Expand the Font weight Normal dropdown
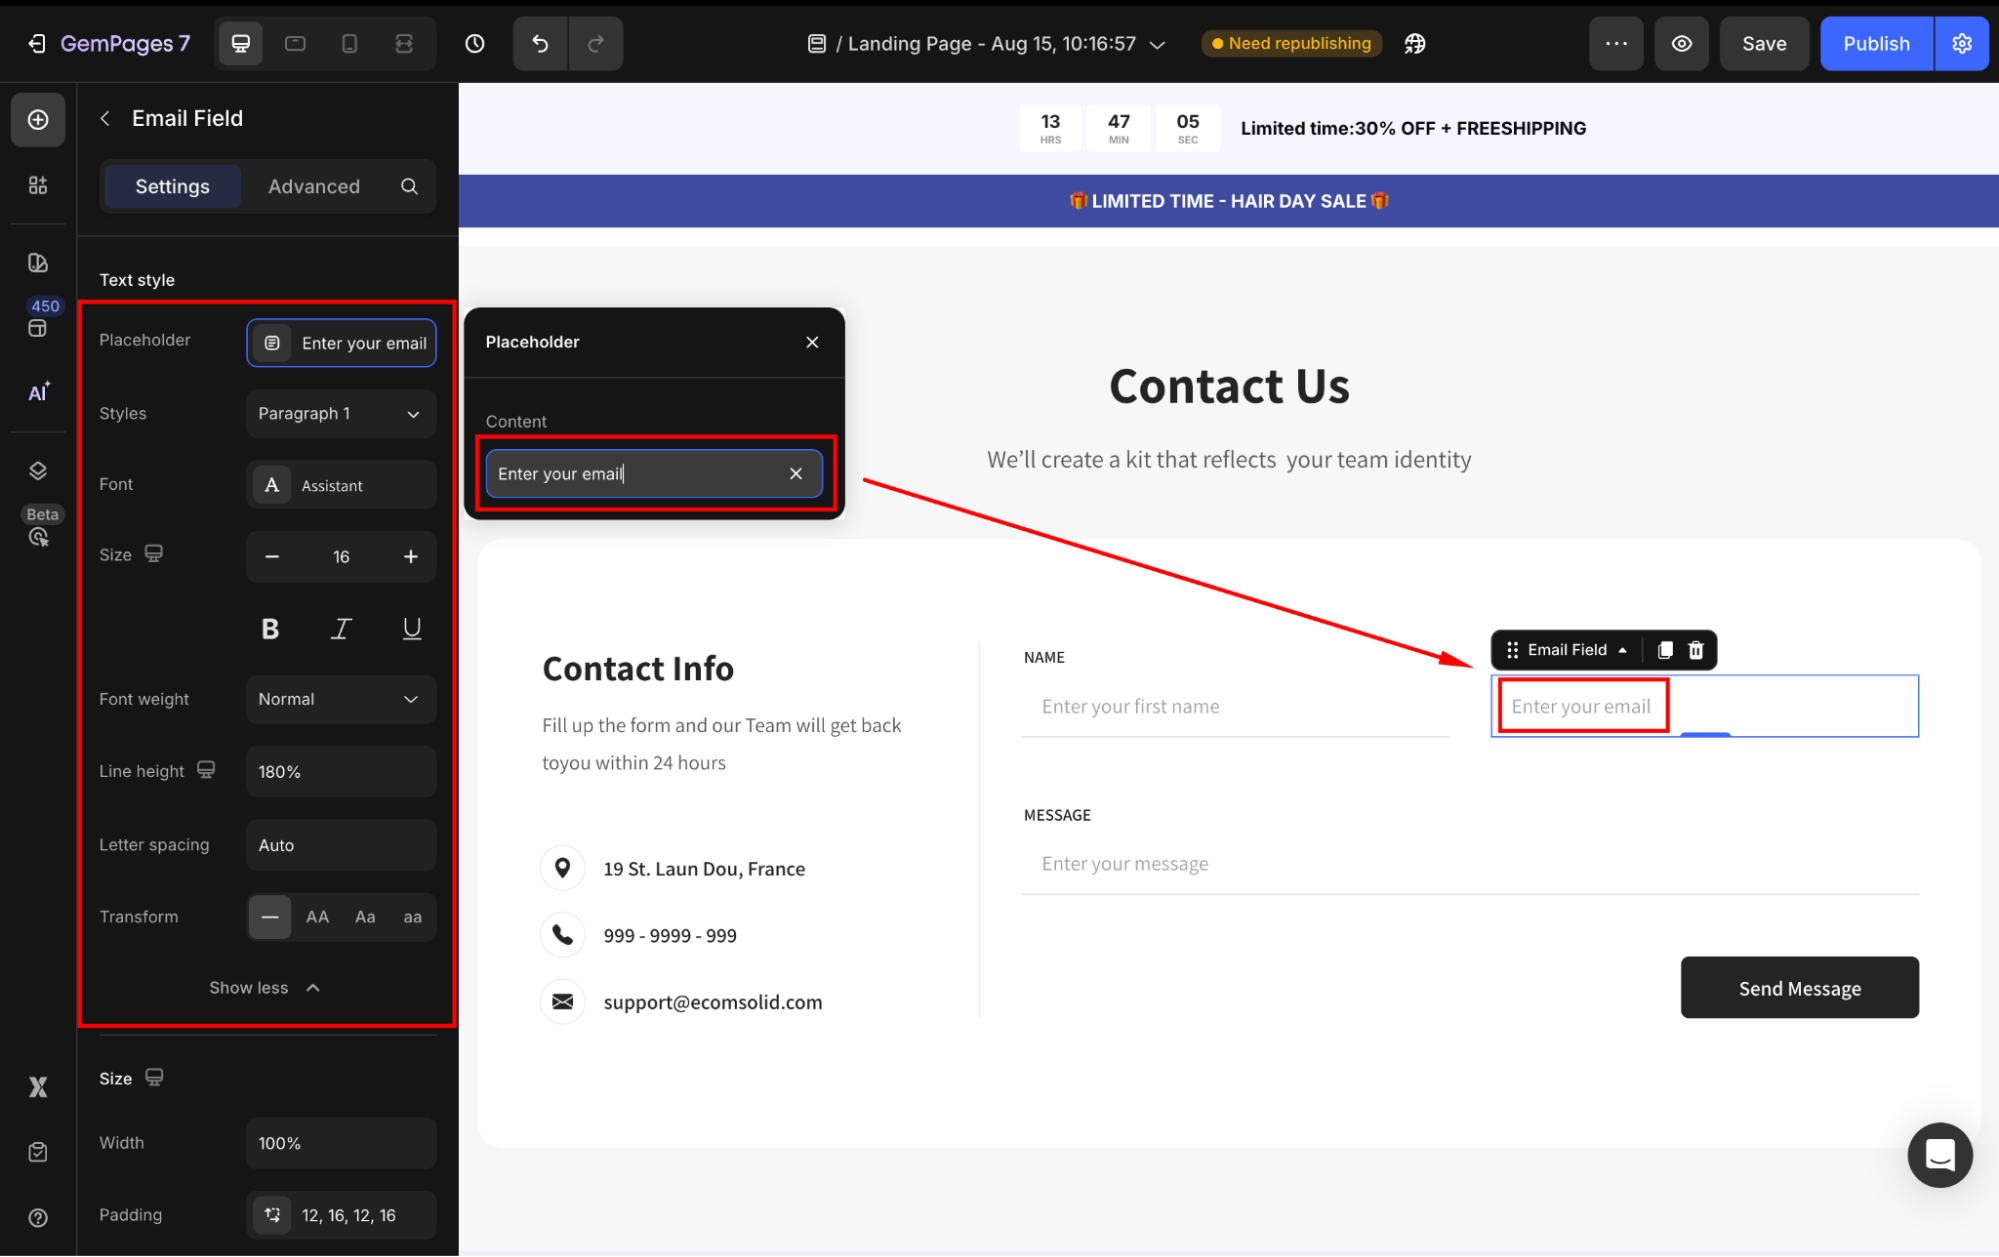Viewport: 1999px width, 1257px height. click(x=340, y=699)
